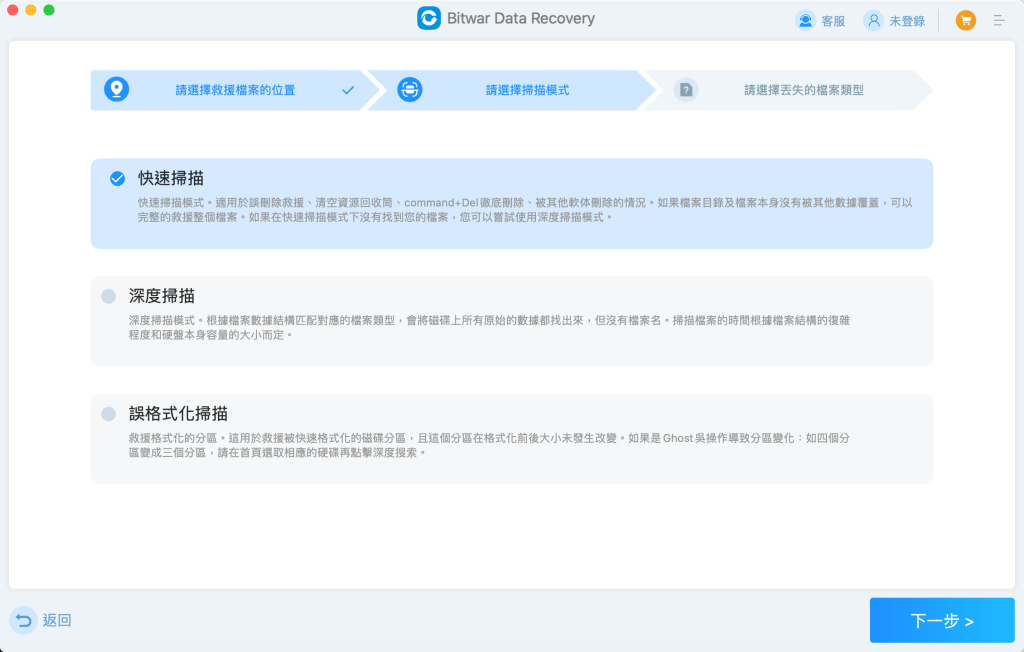Click the 客服 support label
The image size is (1024, 652).
tap(833, 21)
